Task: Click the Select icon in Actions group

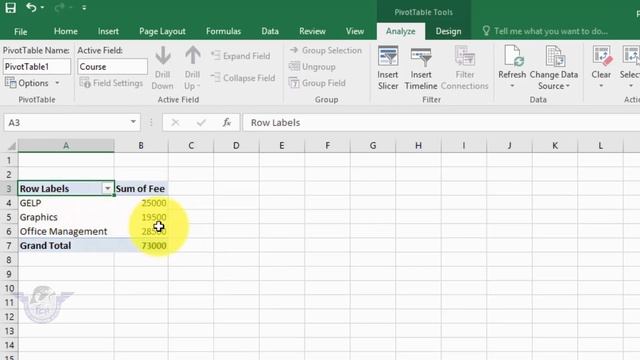Action: tap(631, 56)
